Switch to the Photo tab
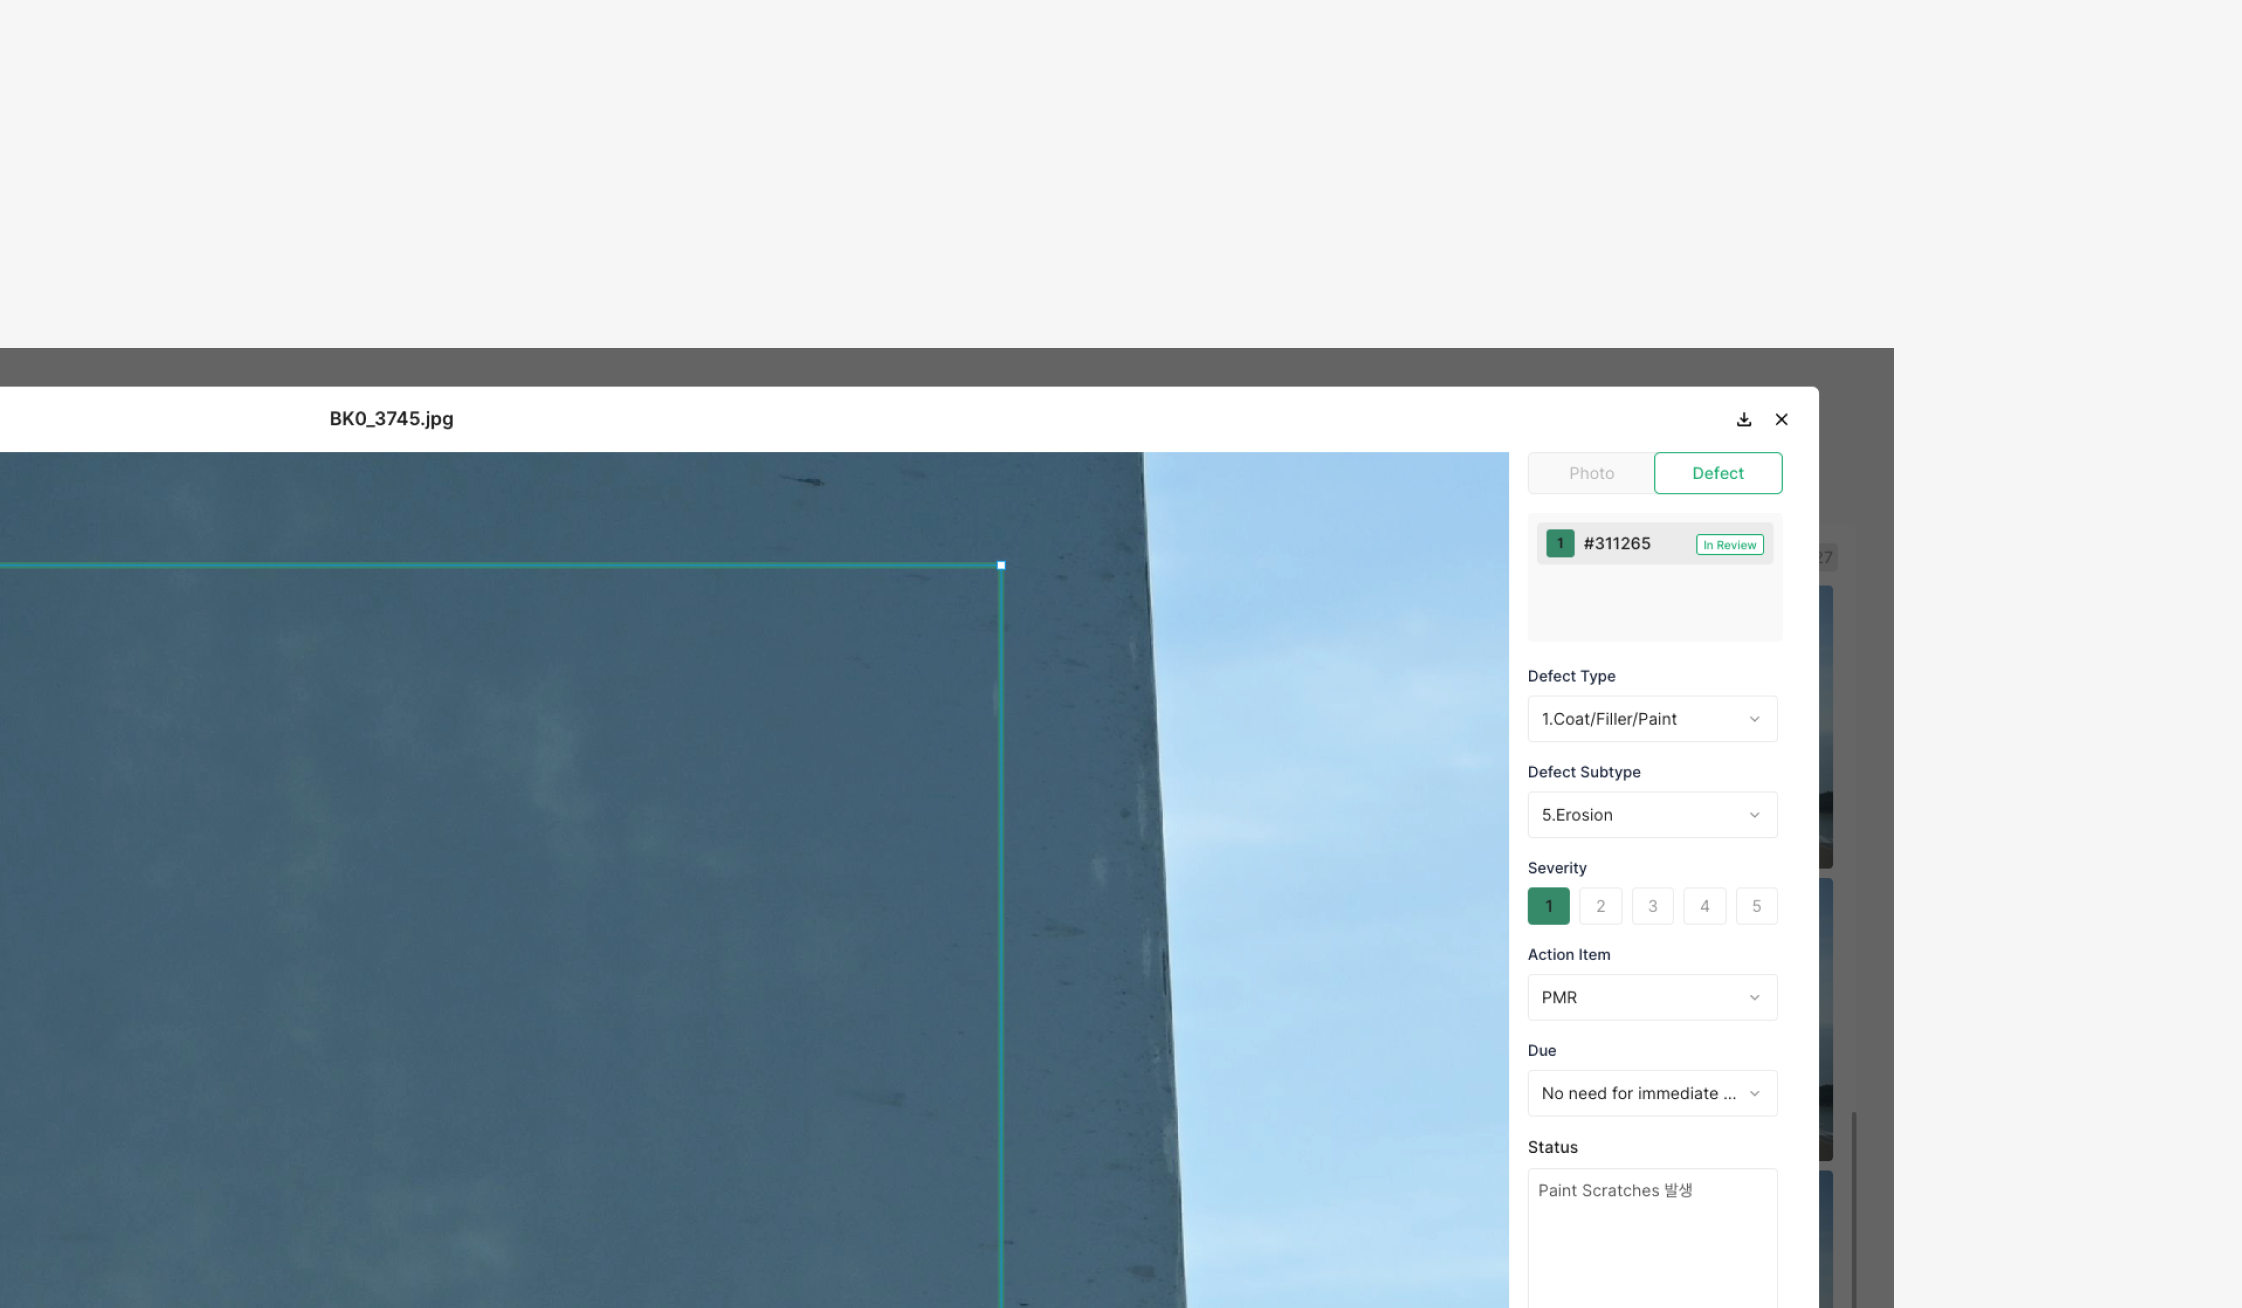Image resolution: width=2242 pixels, height=1308 pixels. pos(1591,473)
